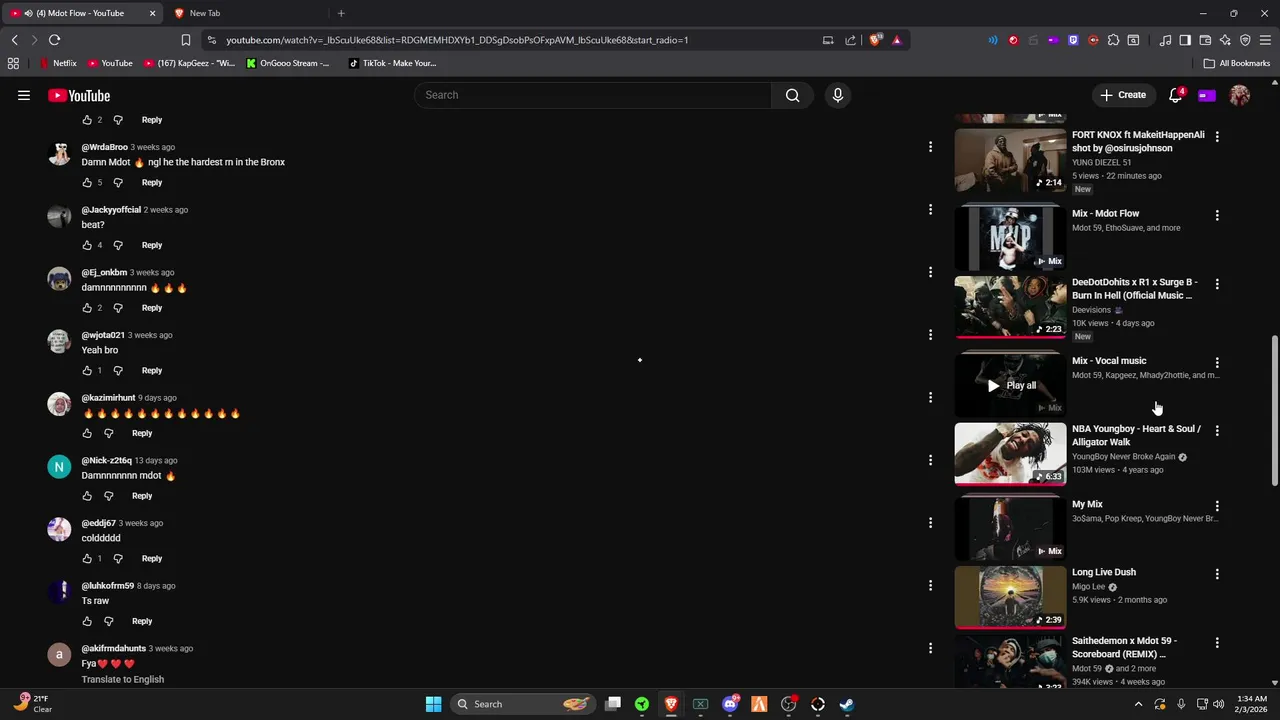Open options menu for @Ej_onkbm comment
This screenshot has height=720, width=1280.
click(930, 272)
